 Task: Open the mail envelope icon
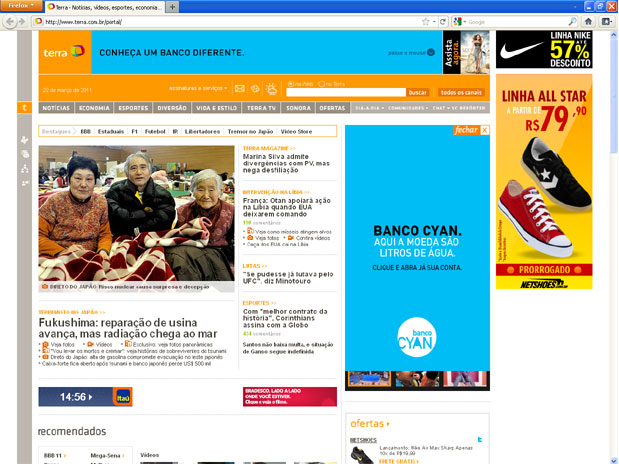[x=240, y=89]
